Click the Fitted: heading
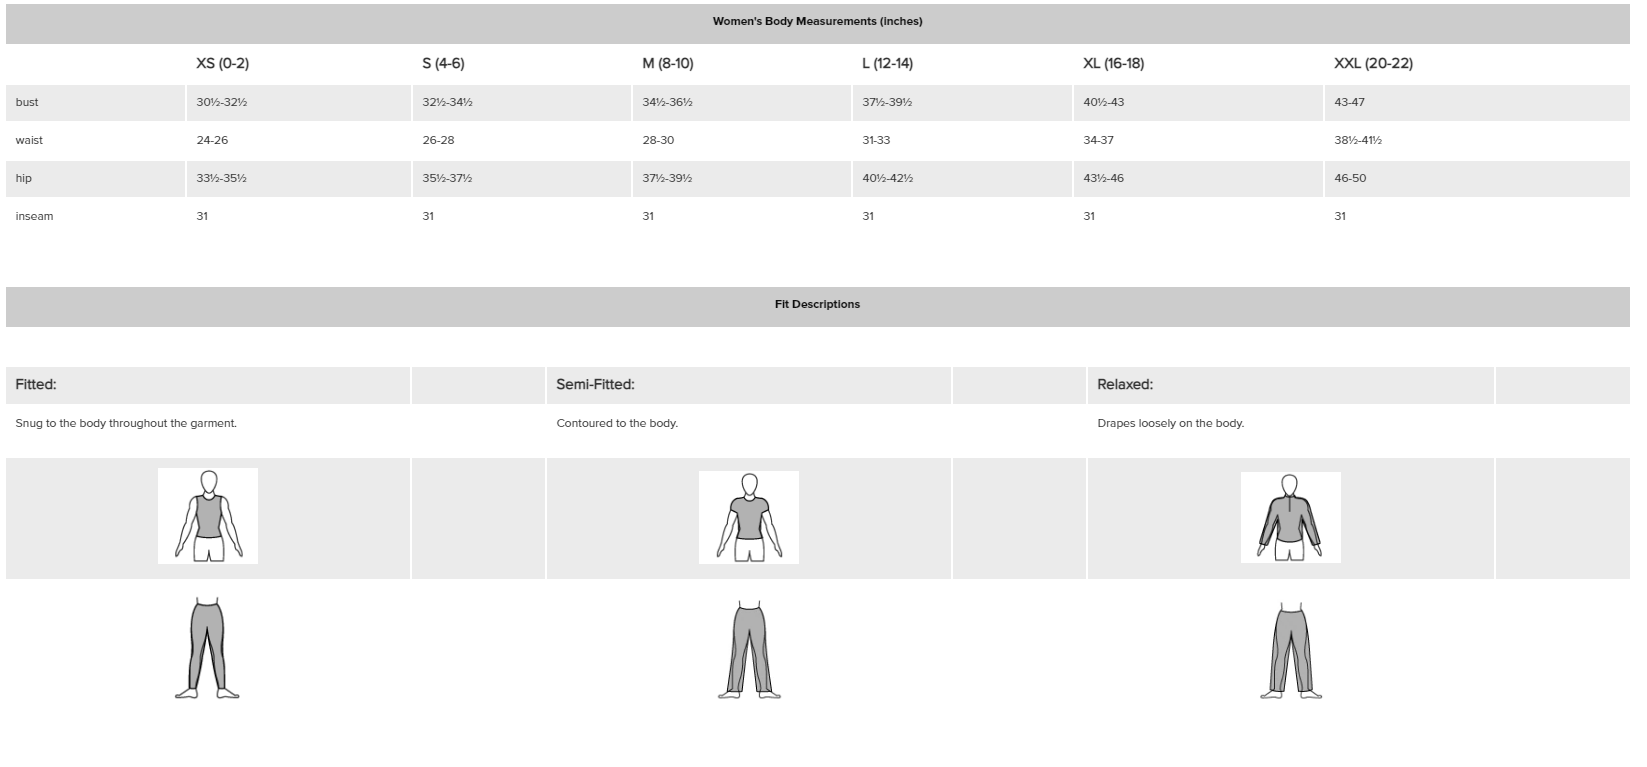 (x=36, y=384)
